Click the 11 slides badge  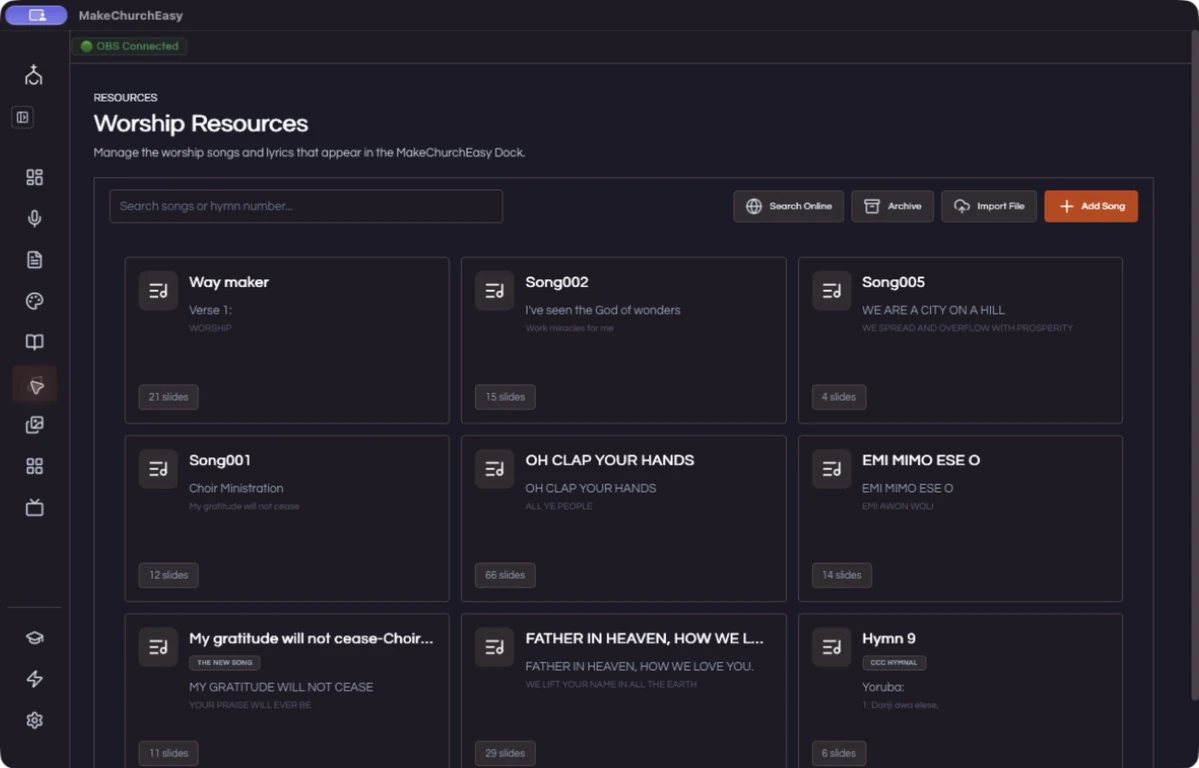click(x=168, y=753)
